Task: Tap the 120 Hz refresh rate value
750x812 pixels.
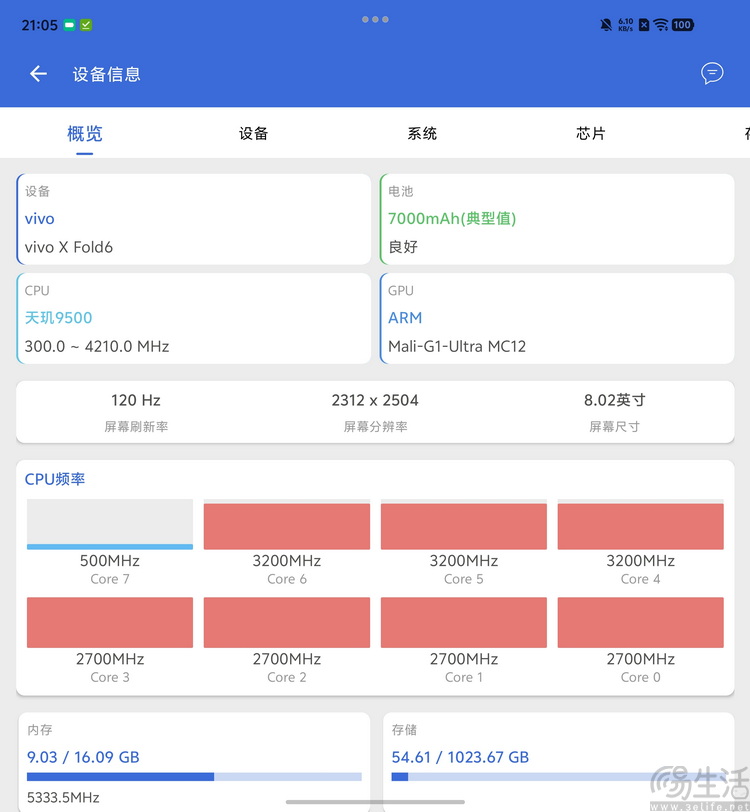Action: (x=136, y=400)
